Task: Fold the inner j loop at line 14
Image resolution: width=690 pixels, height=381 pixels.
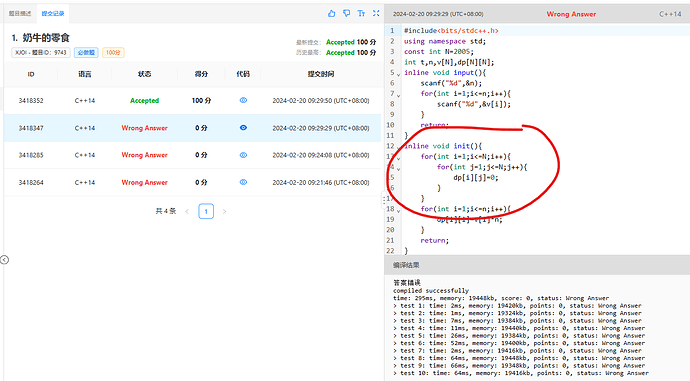Action: 399,168
